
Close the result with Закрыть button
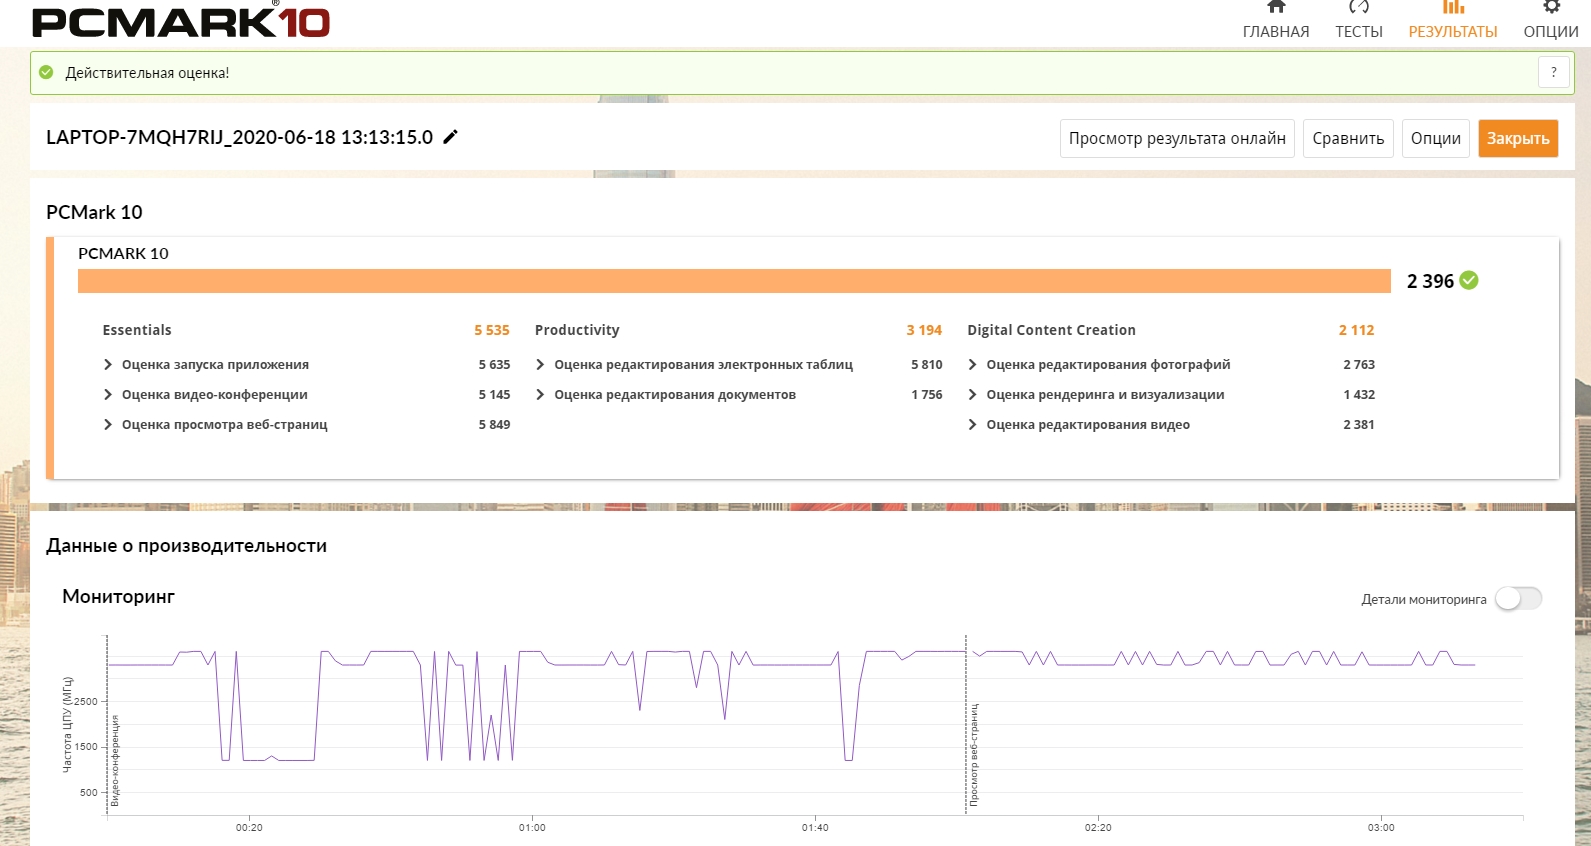(x=1518, y=138)
